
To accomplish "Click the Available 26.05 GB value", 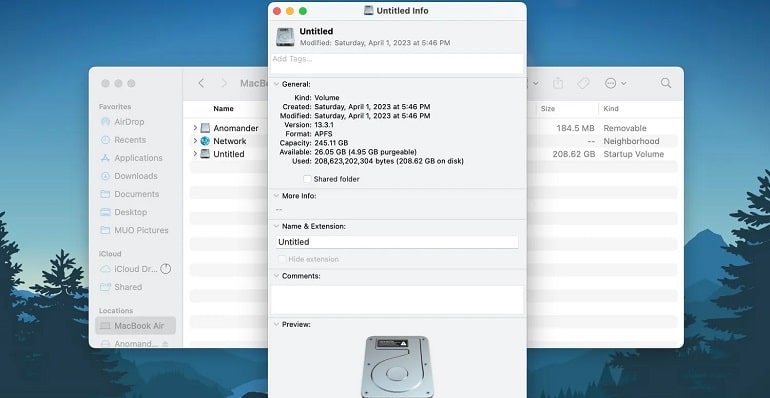I will click(x=365, y=152).
